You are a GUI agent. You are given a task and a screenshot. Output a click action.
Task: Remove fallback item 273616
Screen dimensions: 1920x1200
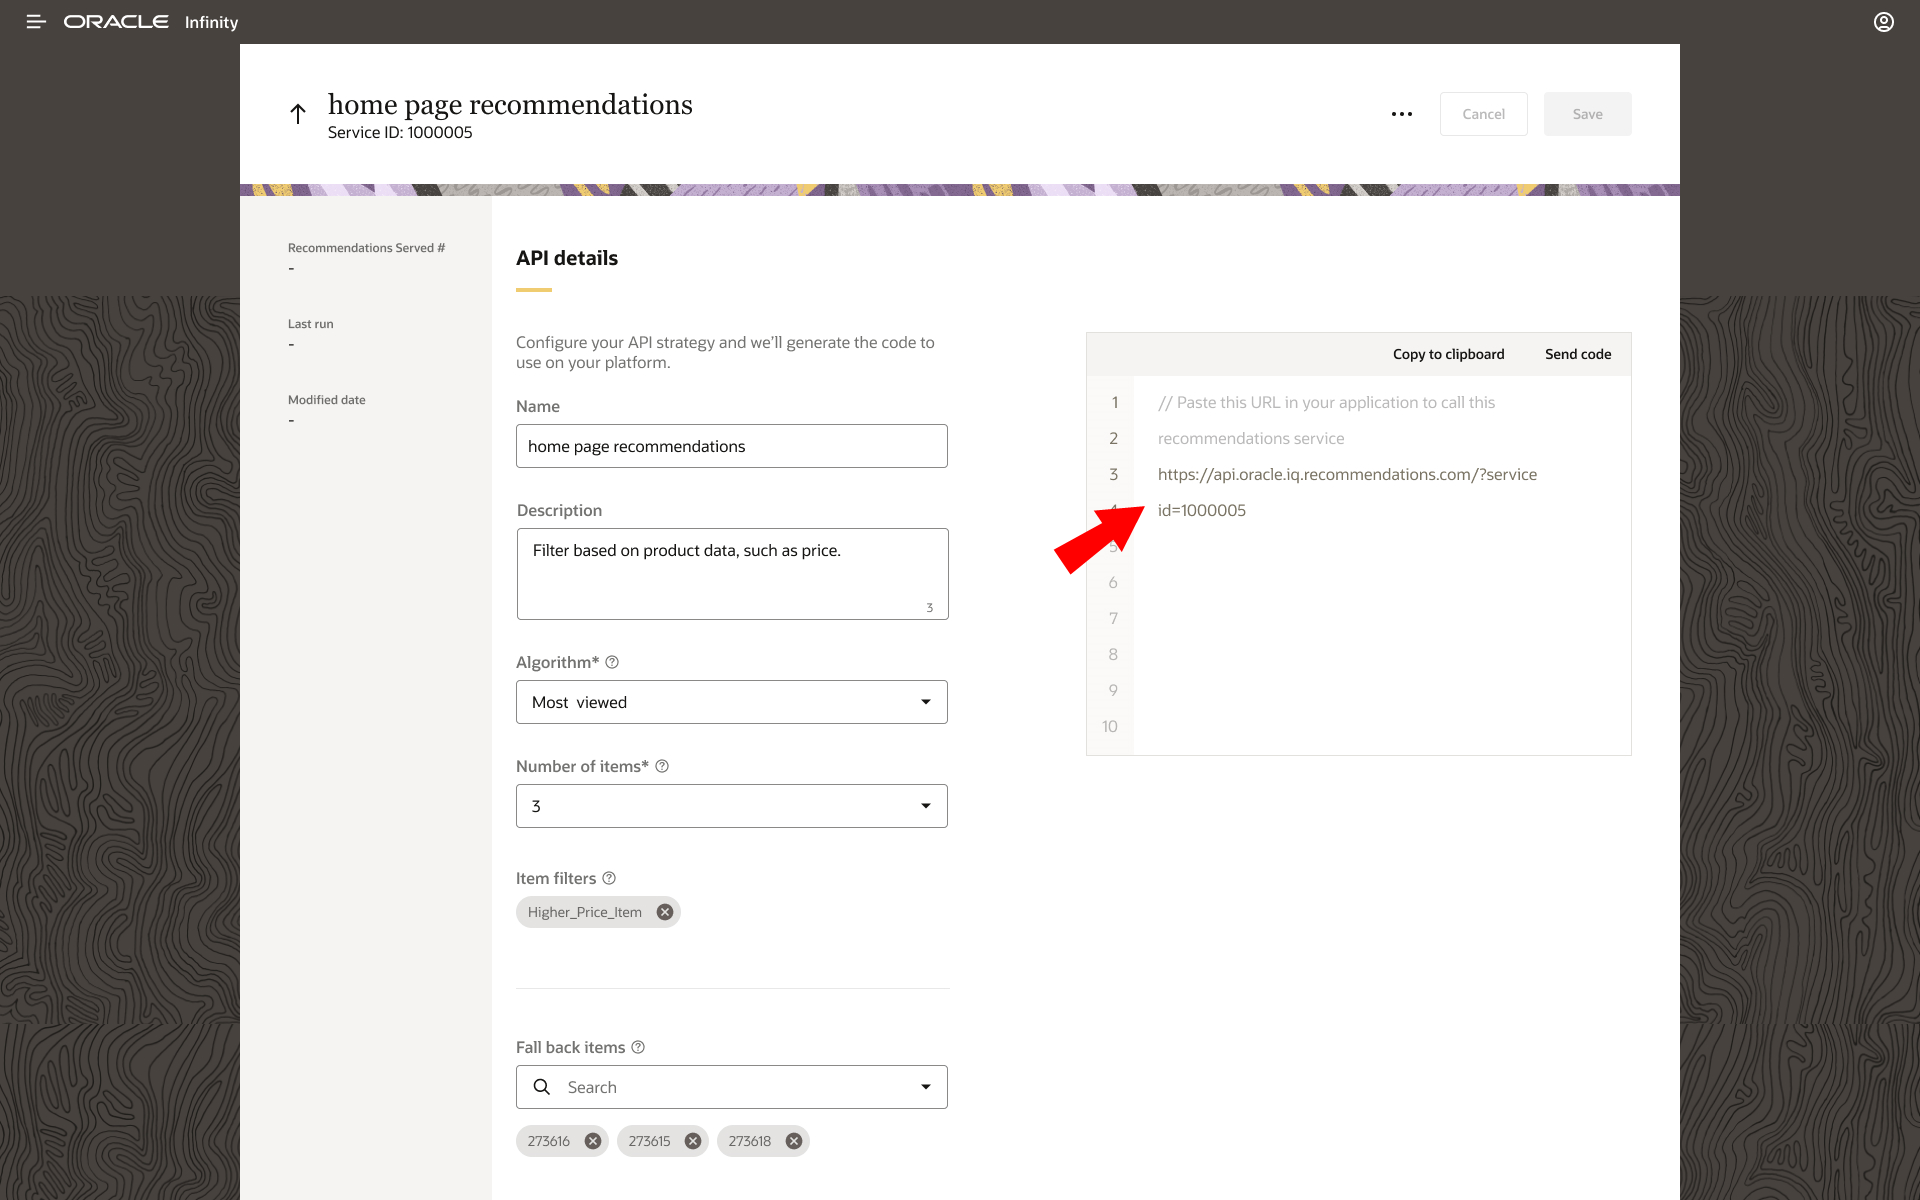(593, 1141)
